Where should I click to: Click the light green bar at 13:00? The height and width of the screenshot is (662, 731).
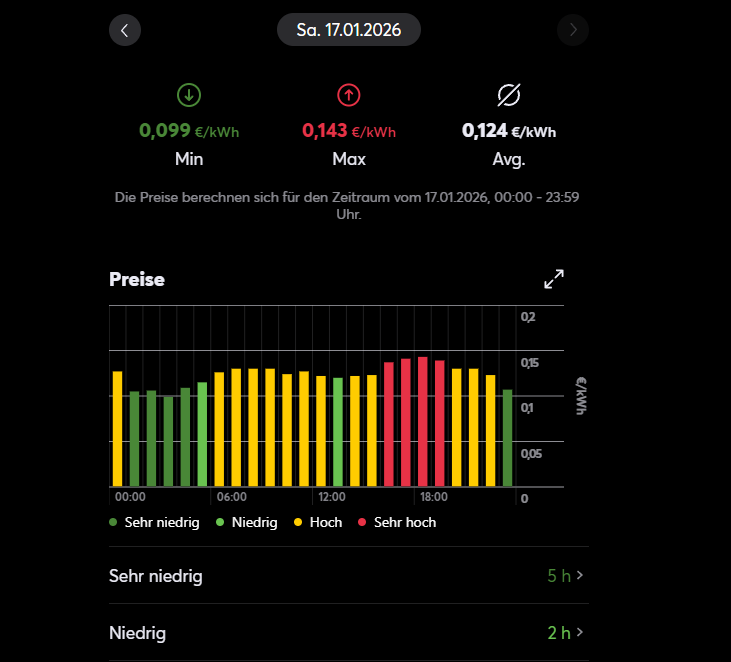coord(338,432)
